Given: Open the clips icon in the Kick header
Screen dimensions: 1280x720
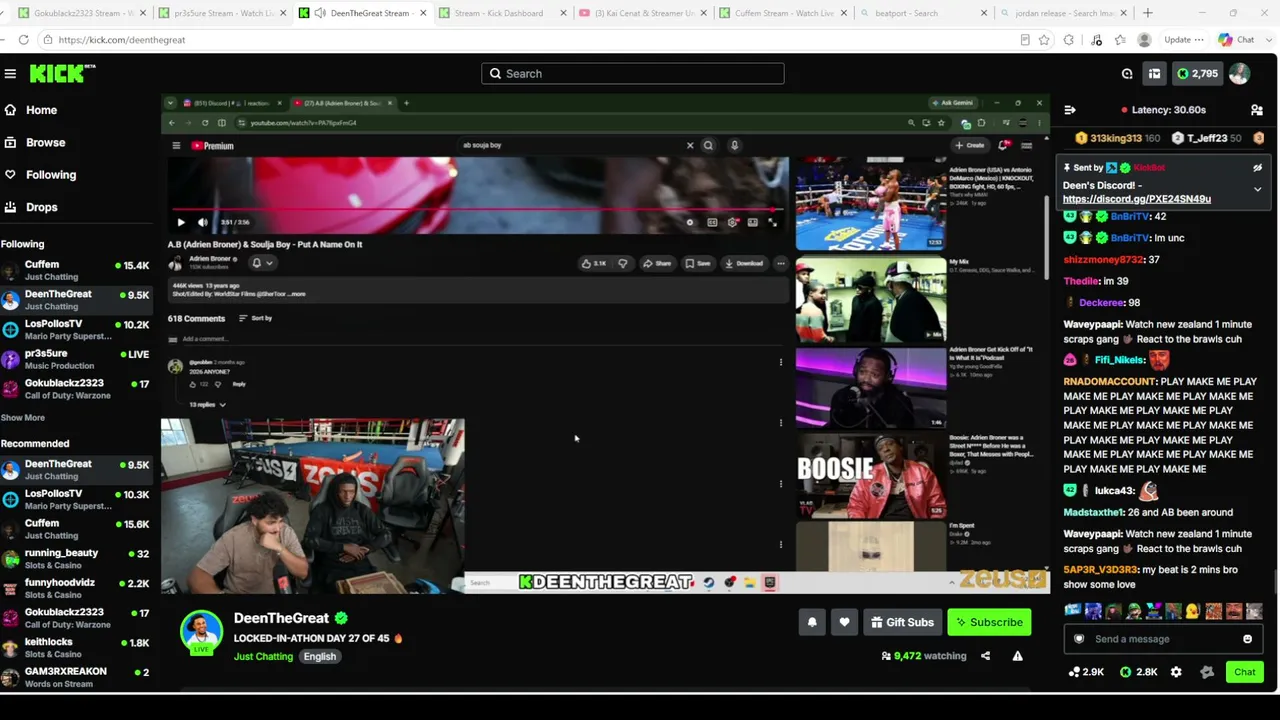Looking at the screenshot, I should [1127, 74].
